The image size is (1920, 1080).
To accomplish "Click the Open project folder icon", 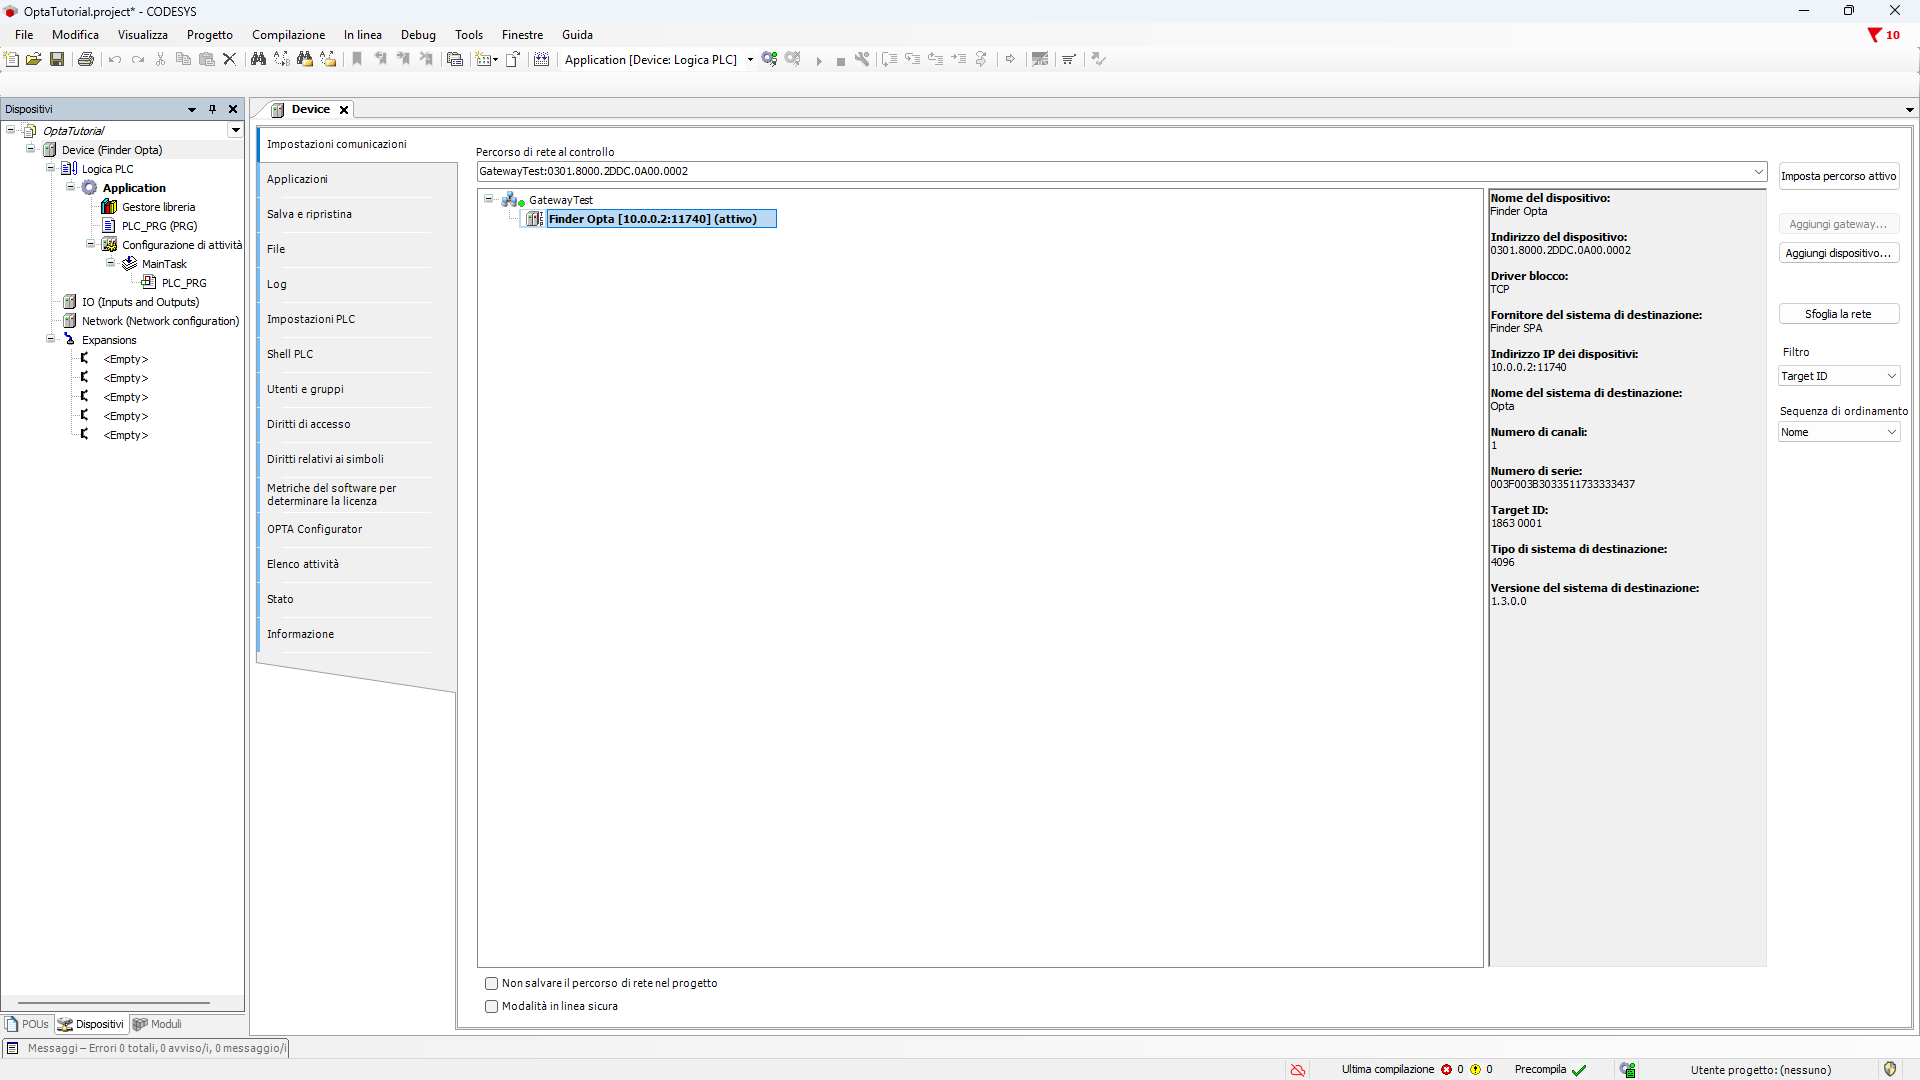I will [34, 59].
